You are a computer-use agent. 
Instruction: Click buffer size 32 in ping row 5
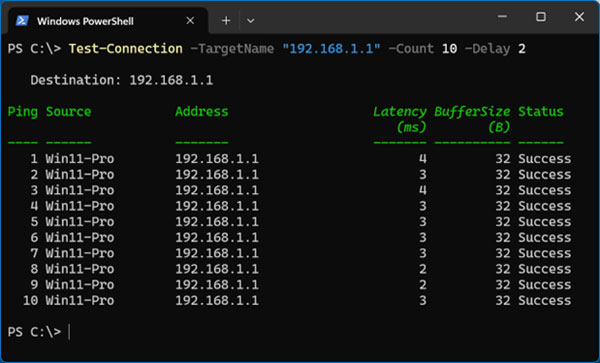tap(503, 222)
